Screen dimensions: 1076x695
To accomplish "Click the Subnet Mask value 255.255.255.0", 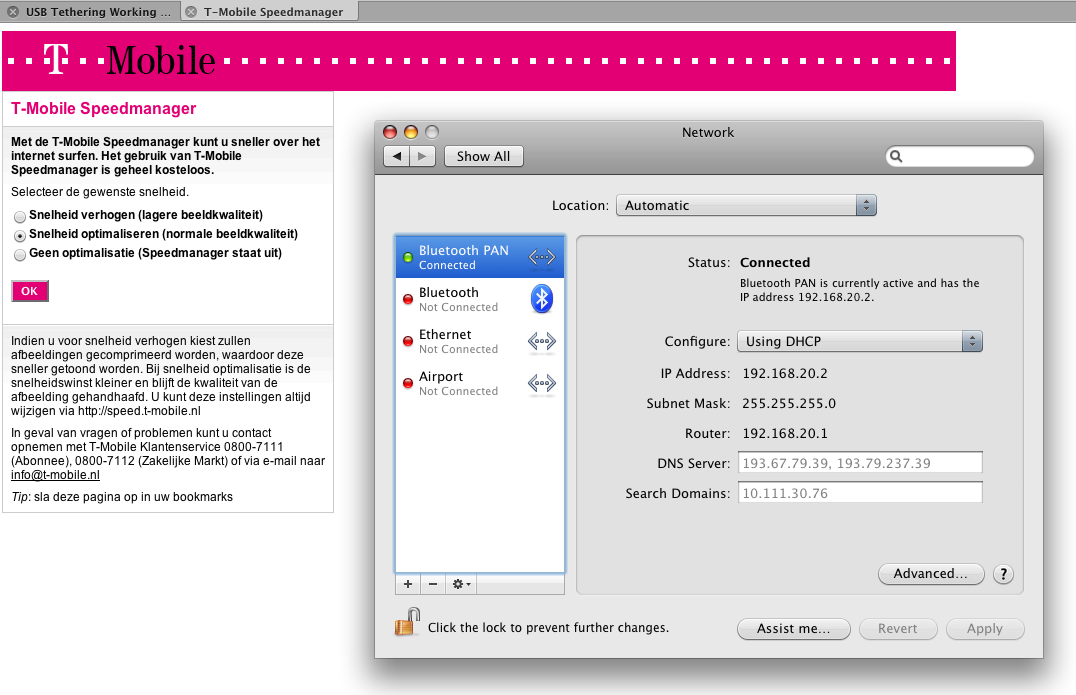I will 789,403.
